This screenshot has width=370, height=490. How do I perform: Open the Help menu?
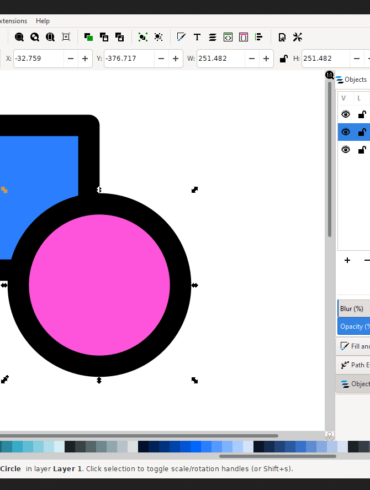[43, 21]
